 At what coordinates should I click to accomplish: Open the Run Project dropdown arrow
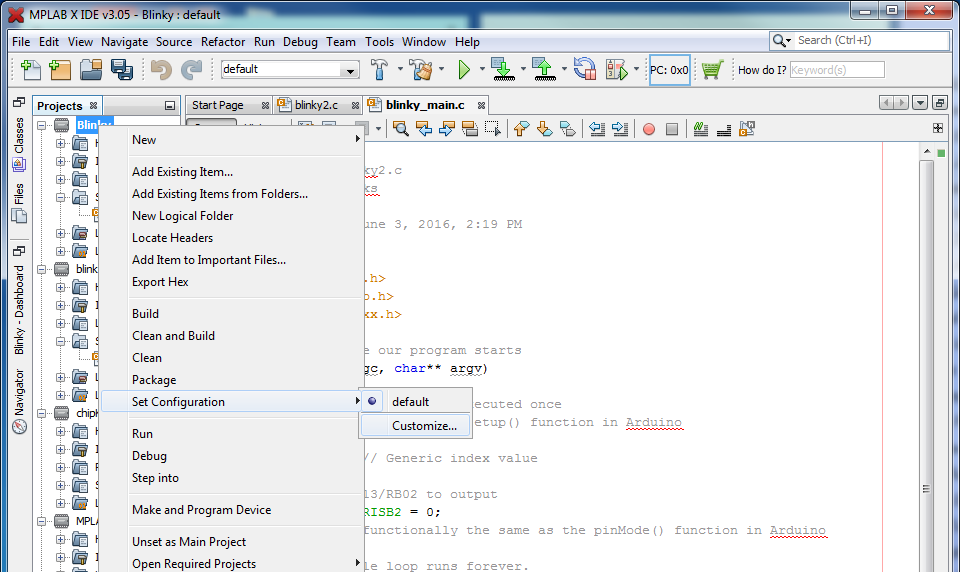[482, 69]
